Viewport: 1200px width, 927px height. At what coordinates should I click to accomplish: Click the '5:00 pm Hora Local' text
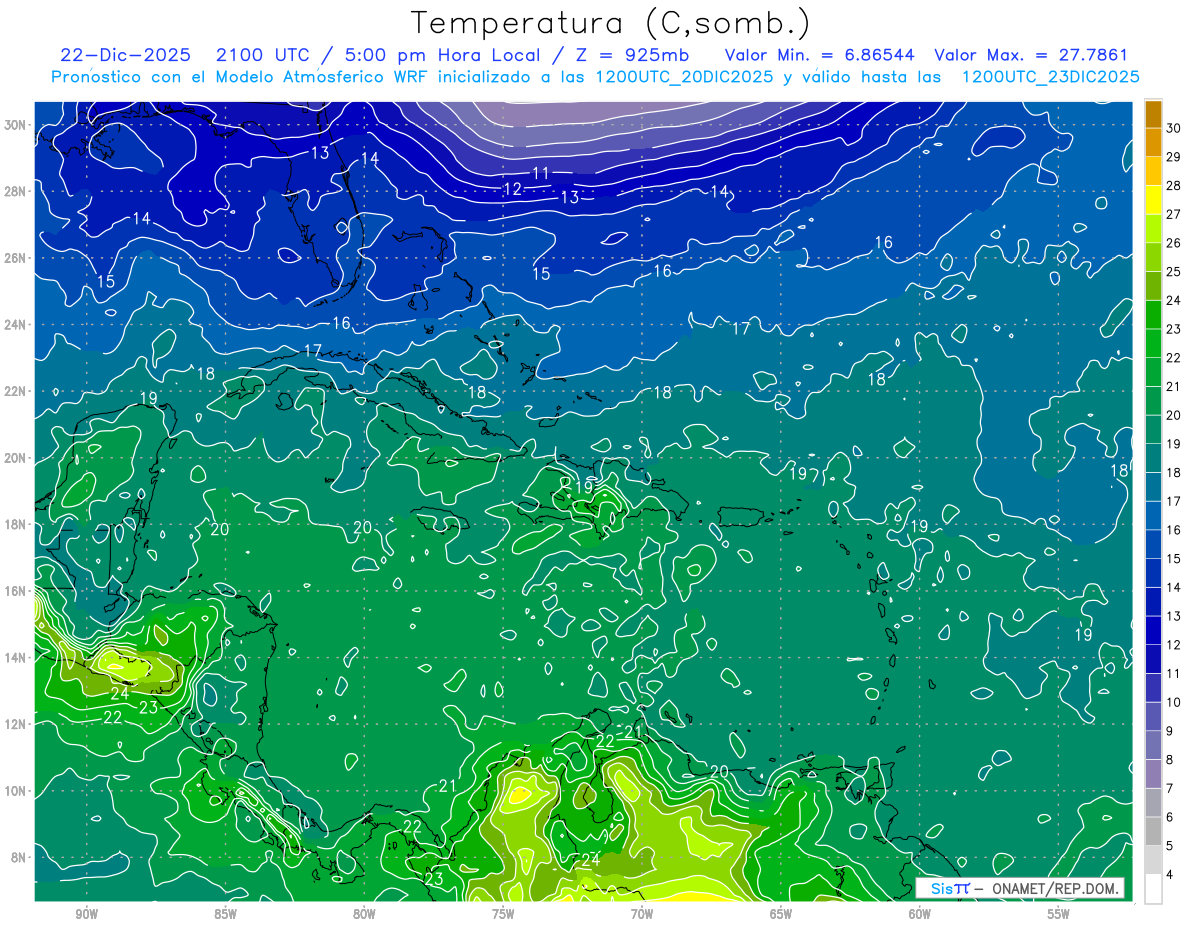coord(441,55)
